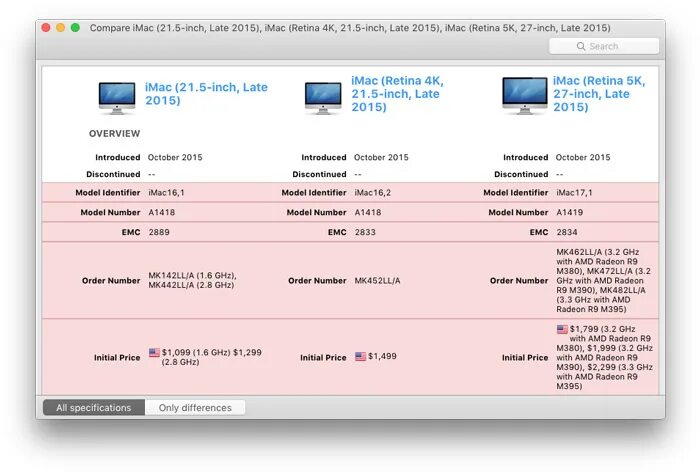Click the iMac 21.5-inch Late 2015 thumbnail image
The width and height of the screenshot is (700, 473).
pyautogui.click(x=117, y=98)
